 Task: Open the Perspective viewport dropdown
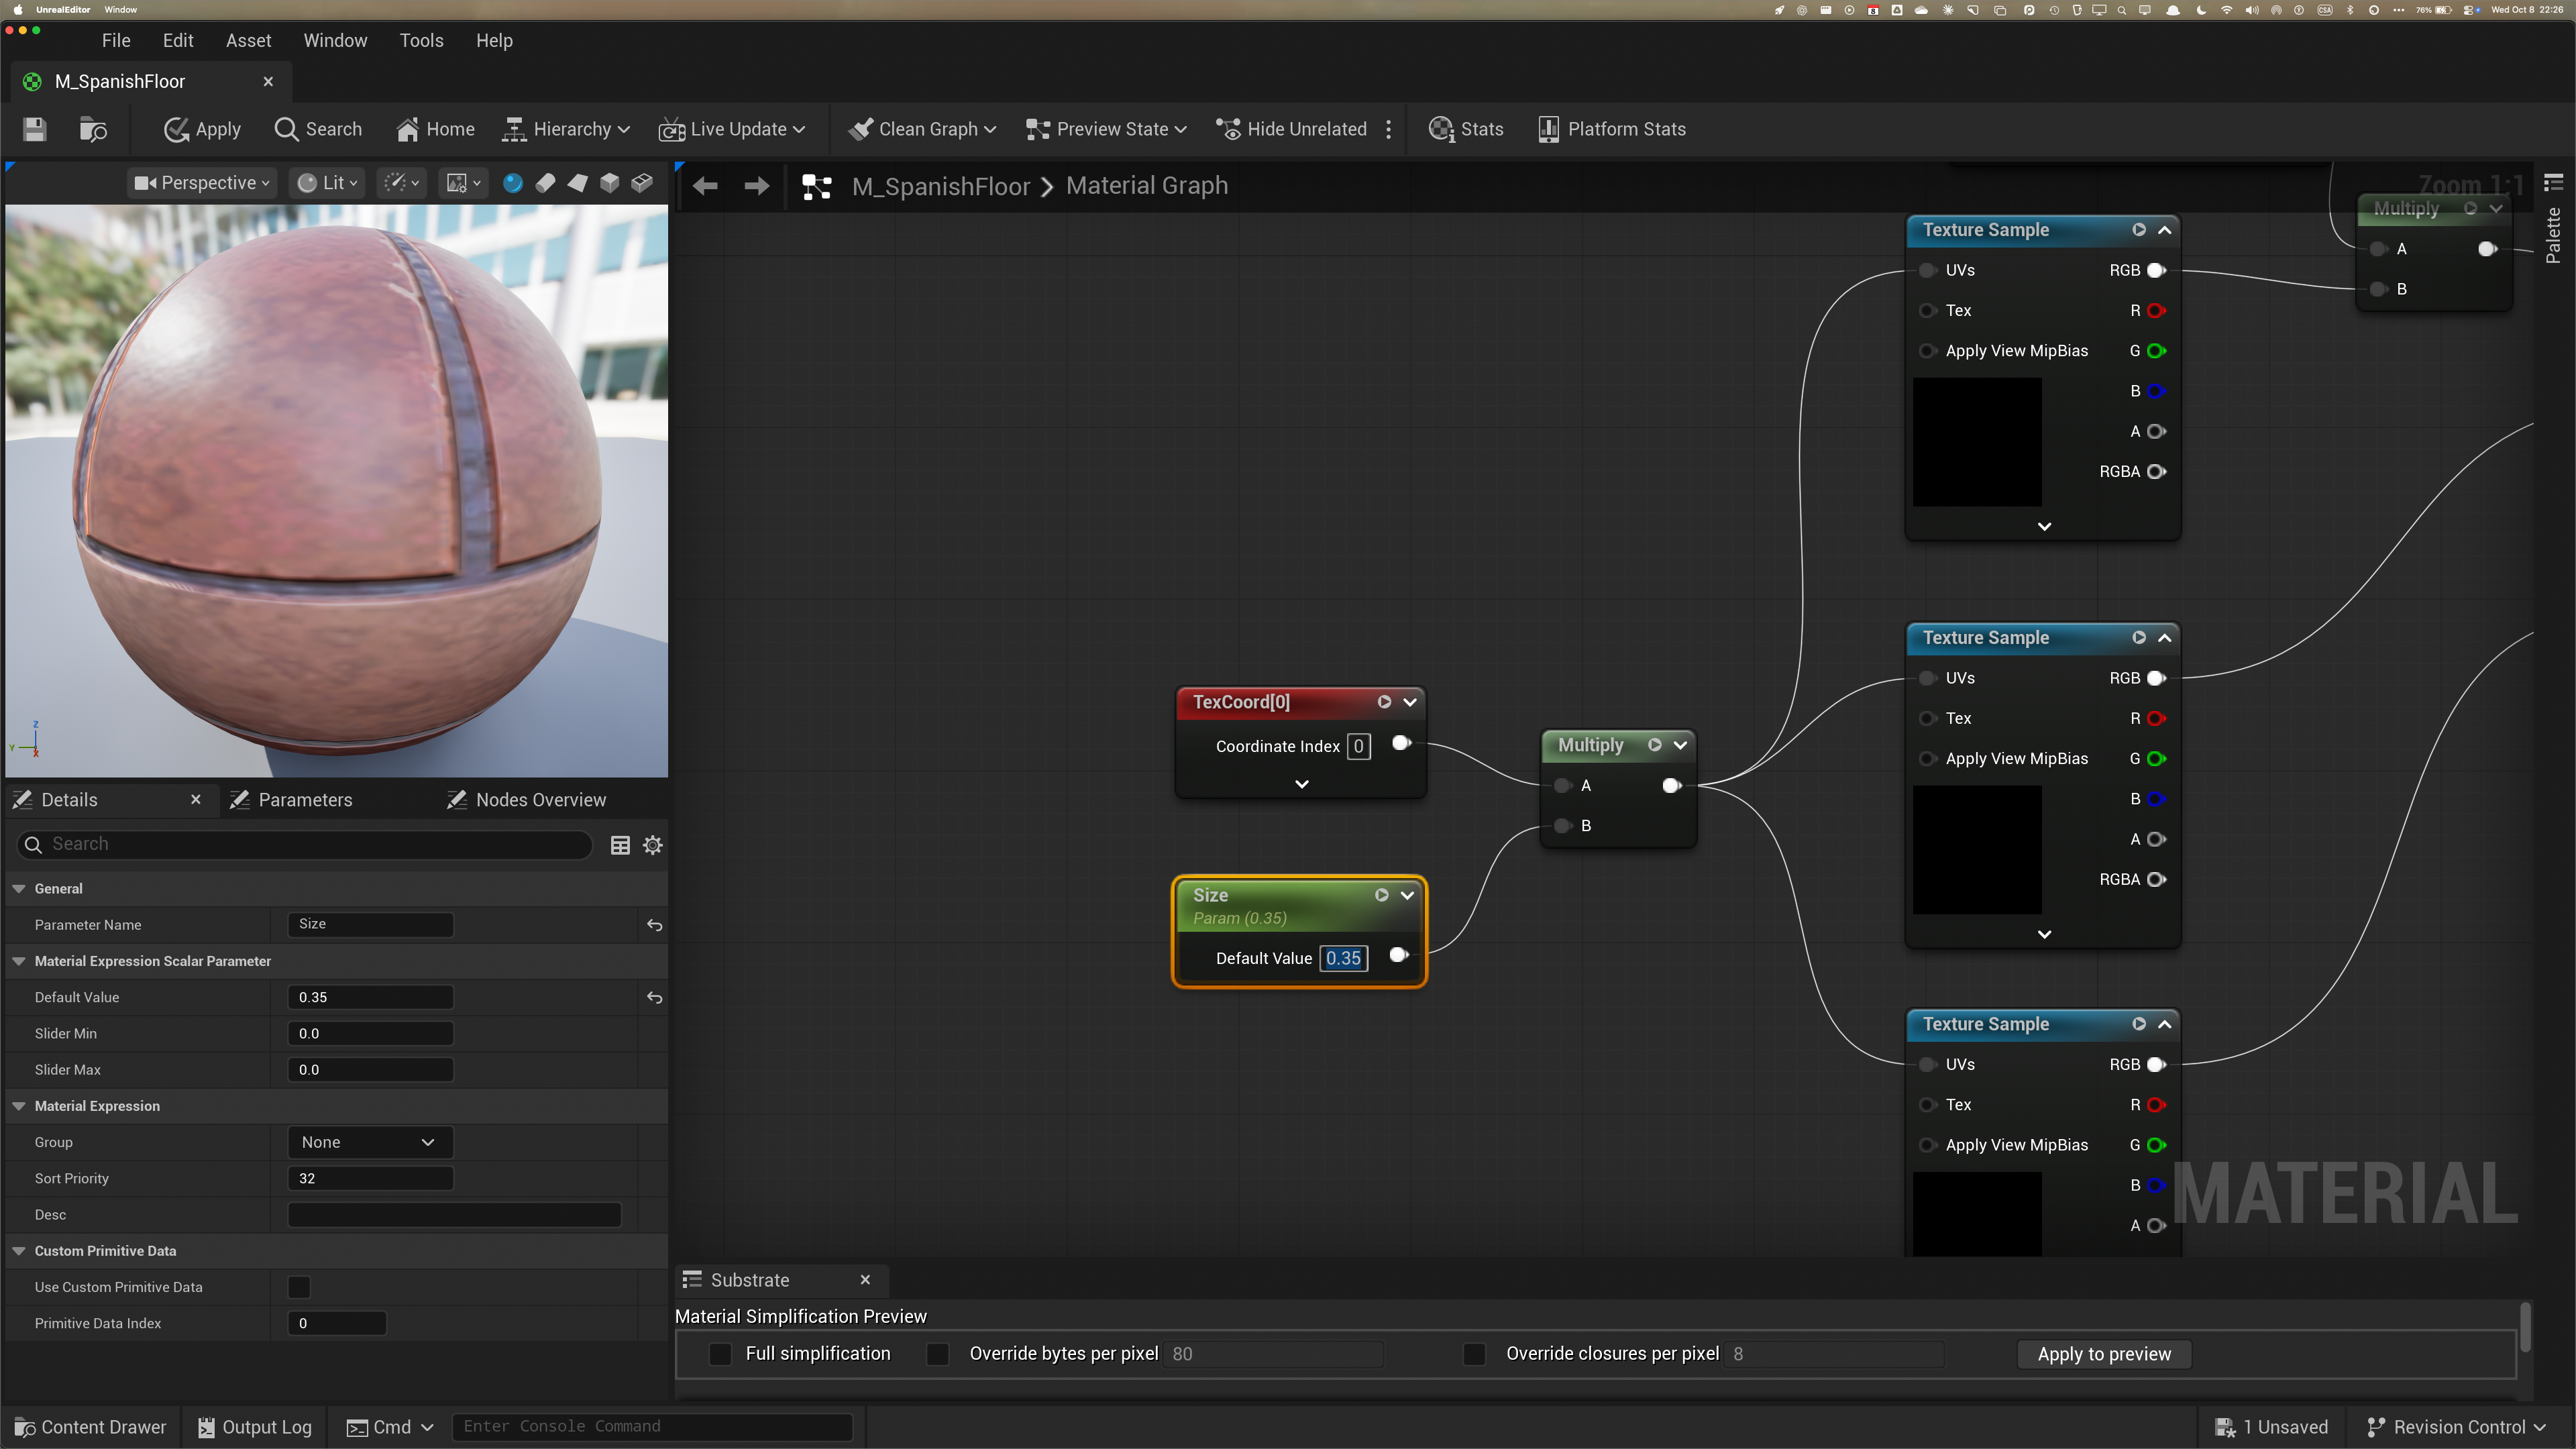tap(202, 183)
